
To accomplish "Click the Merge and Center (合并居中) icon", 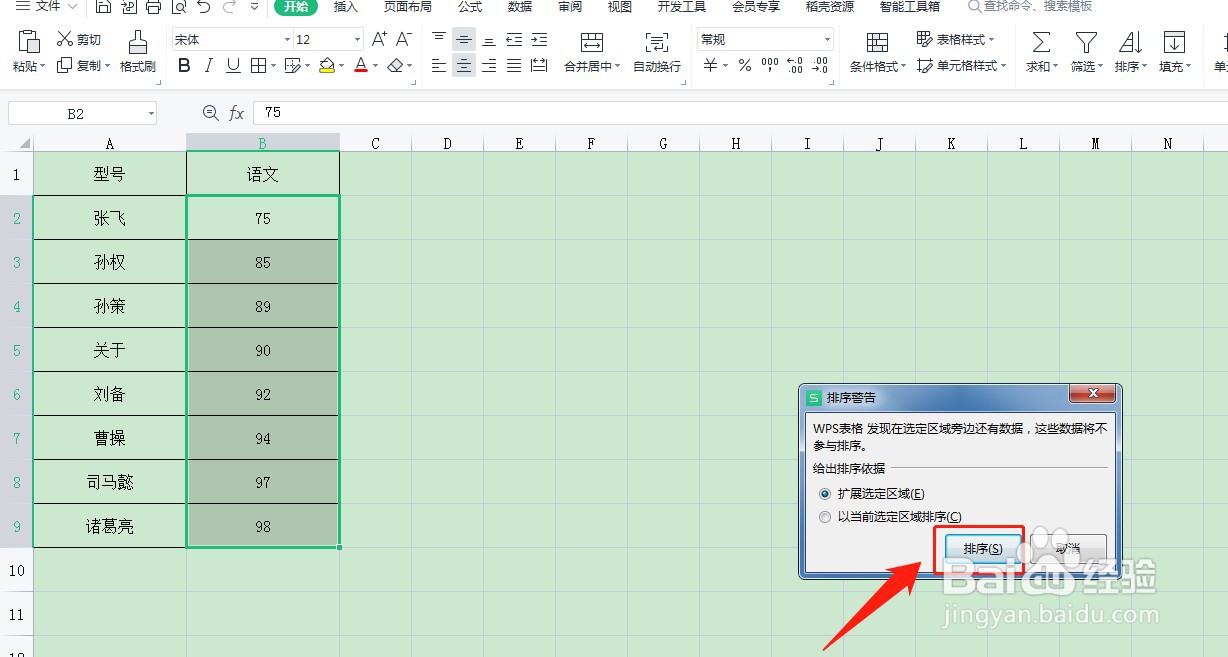I will point(592,42).
